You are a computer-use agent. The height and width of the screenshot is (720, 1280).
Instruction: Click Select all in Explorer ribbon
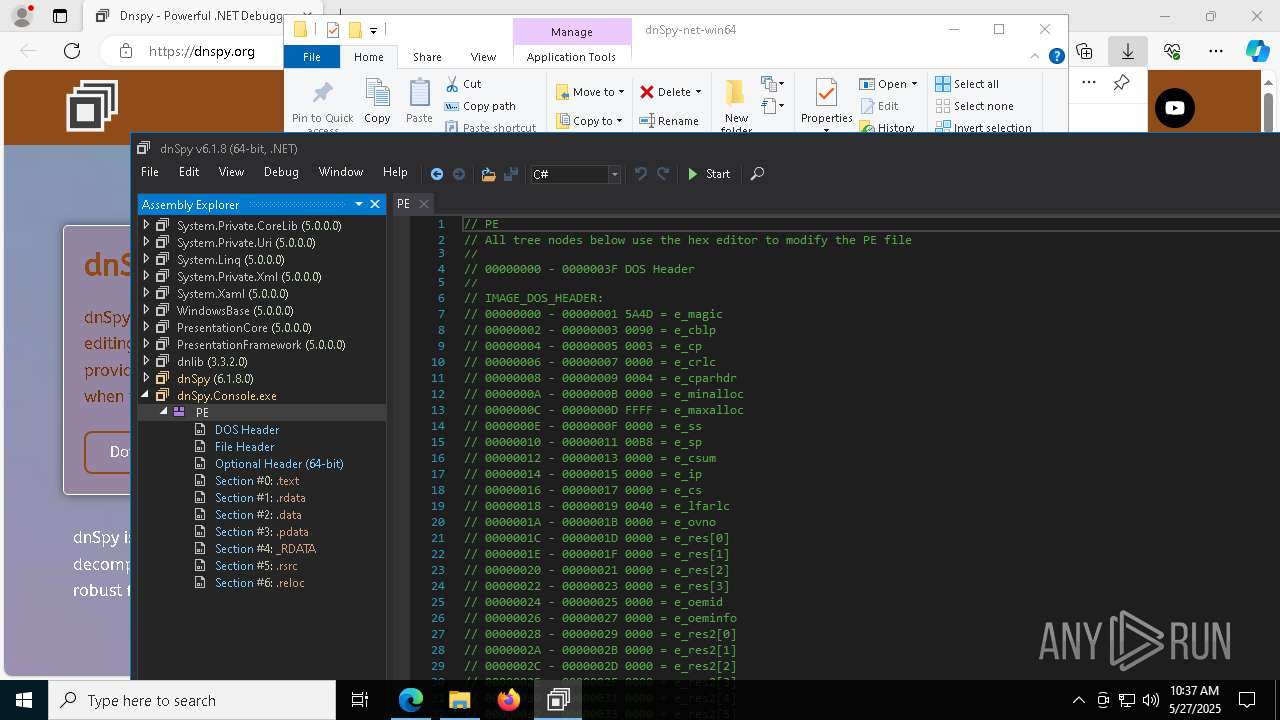(x=967, y=84)
